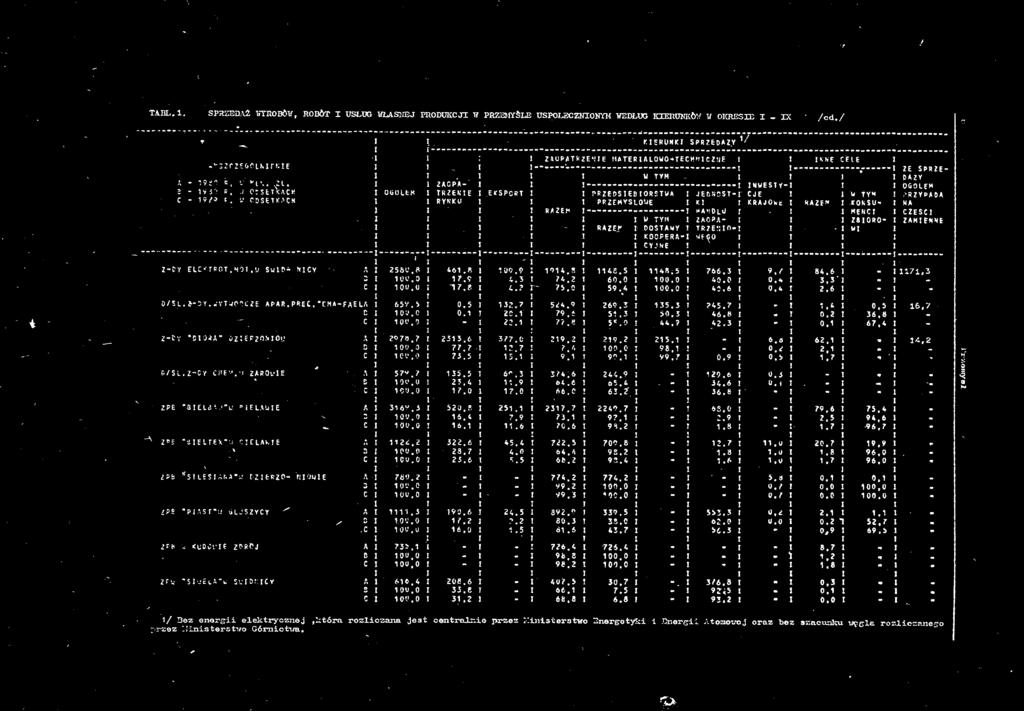Click the value '62.1'
Image resolution: width=1024 pixels, height=711 pixels.
[x=824, y=340]
